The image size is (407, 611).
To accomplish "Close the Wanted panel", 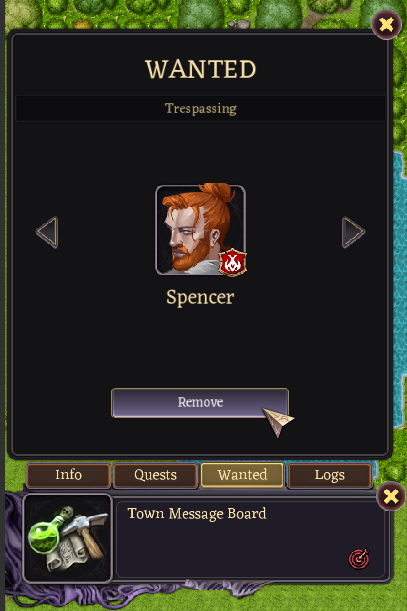I will point(386,25).
